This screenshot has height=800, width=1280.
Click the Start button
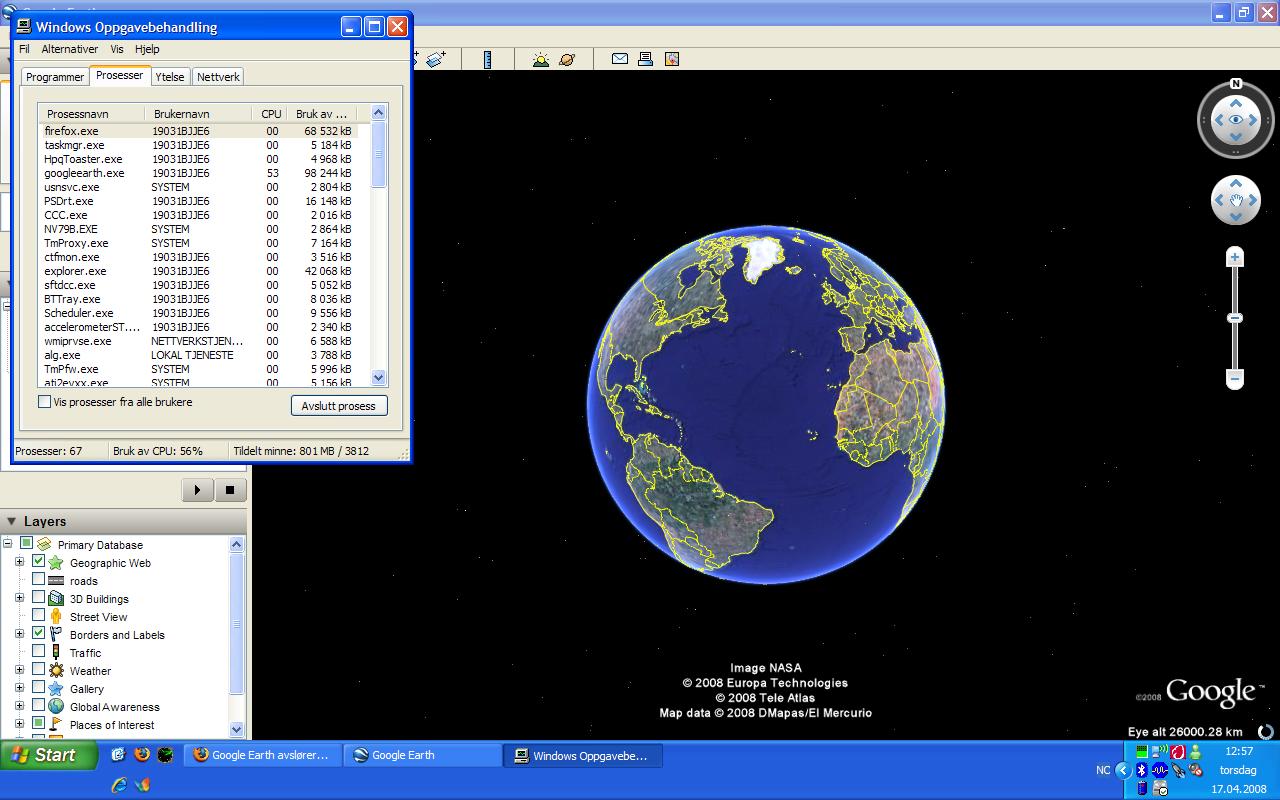tap(48, 755)
